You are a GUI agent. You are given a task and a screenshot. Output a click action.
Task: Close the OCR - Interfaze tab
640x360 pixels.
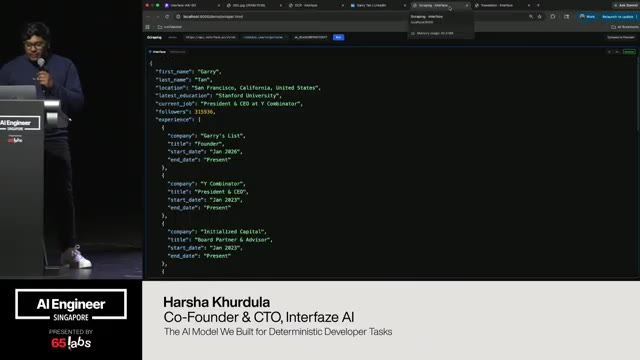(x=343, y=5)
